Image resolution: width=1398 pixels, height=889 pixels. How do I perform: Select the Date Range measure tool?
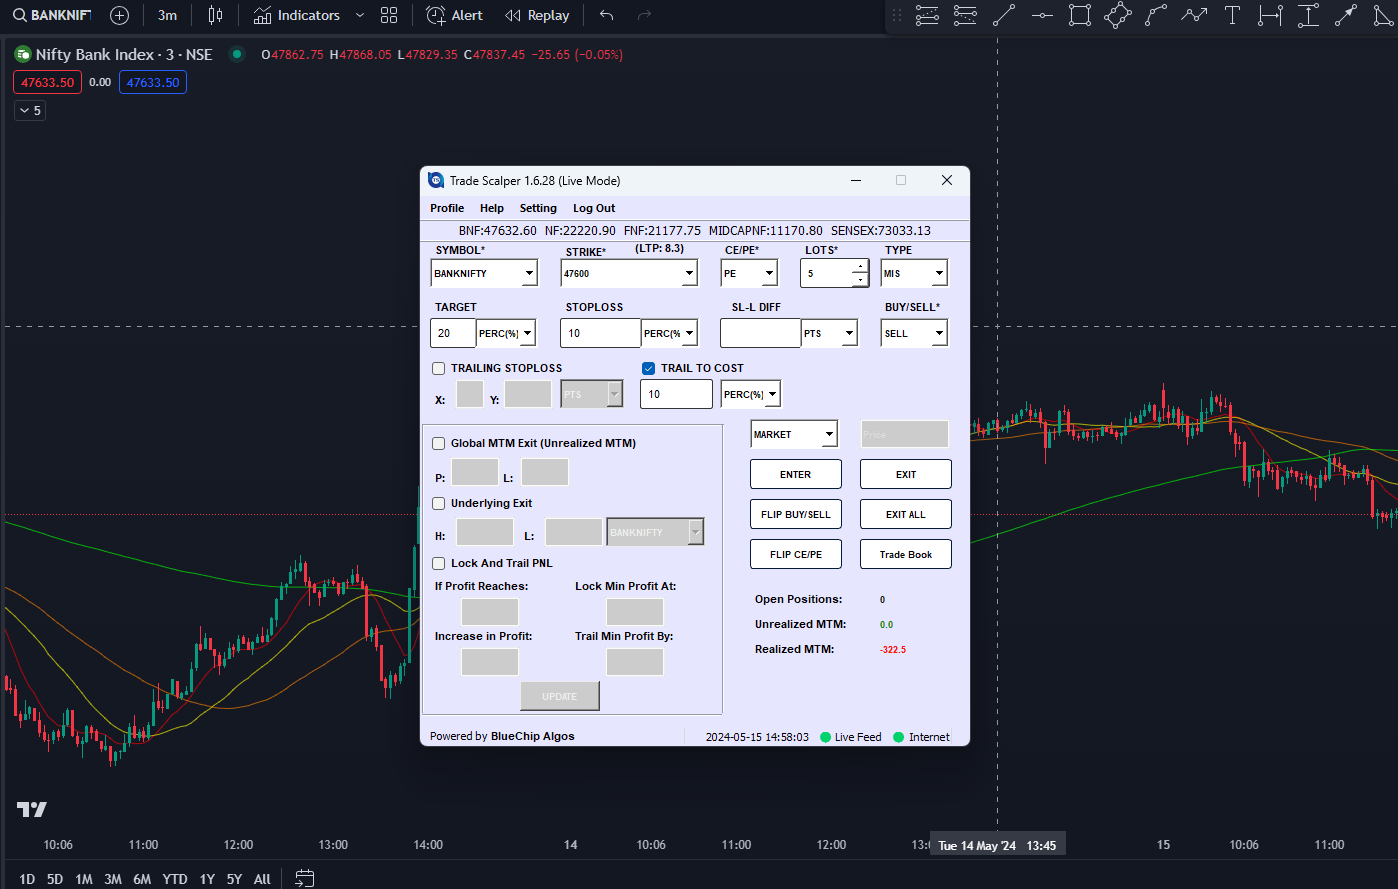1270,15
